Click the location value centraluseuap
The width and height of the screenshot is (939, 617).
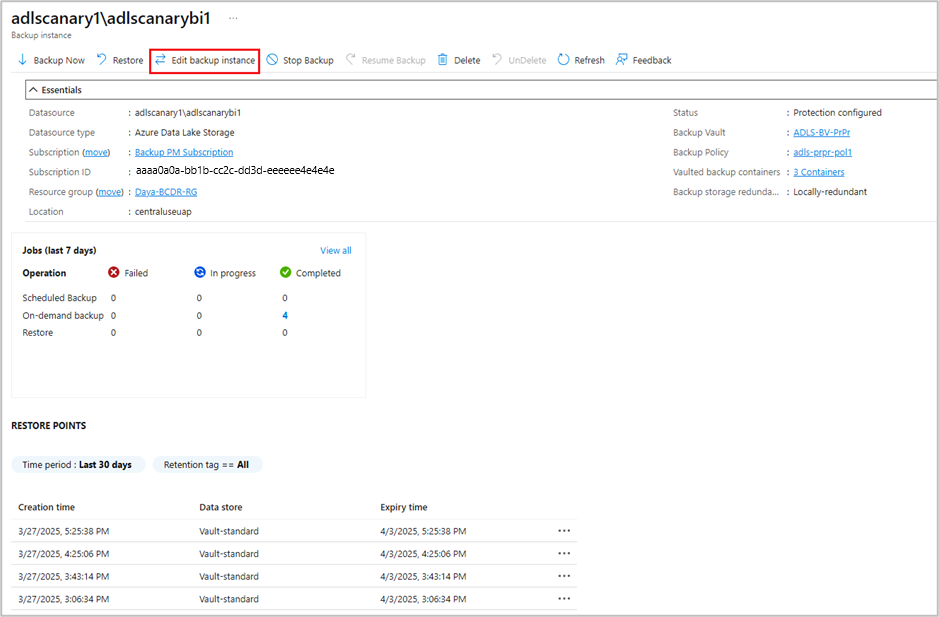[x=163, y=211]
